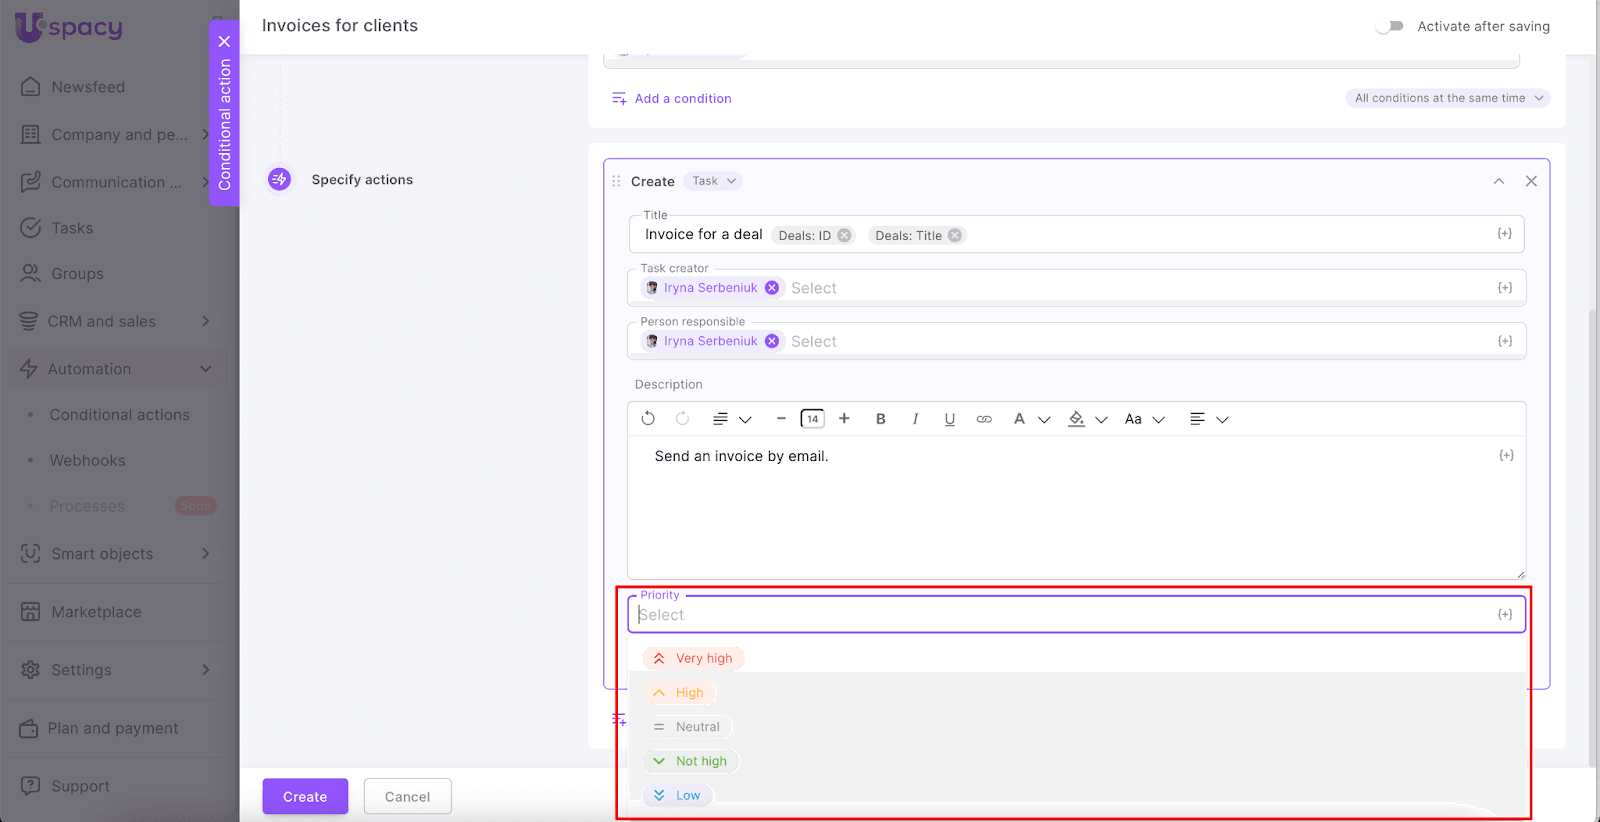
Task: Decrease font size with minus icon
Action: click(781, 419)
